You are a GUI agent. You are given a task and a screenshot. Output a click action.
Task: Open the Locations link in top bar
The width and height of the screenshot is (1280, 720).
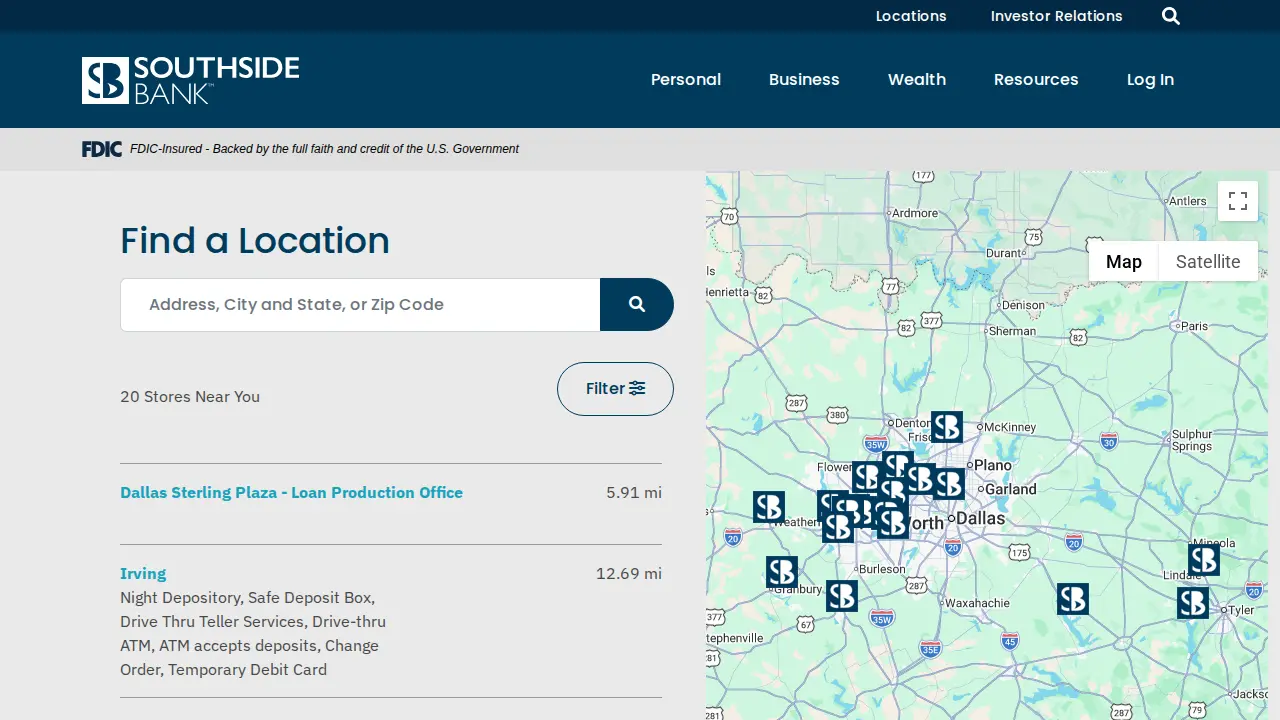[x=911, y=16]
